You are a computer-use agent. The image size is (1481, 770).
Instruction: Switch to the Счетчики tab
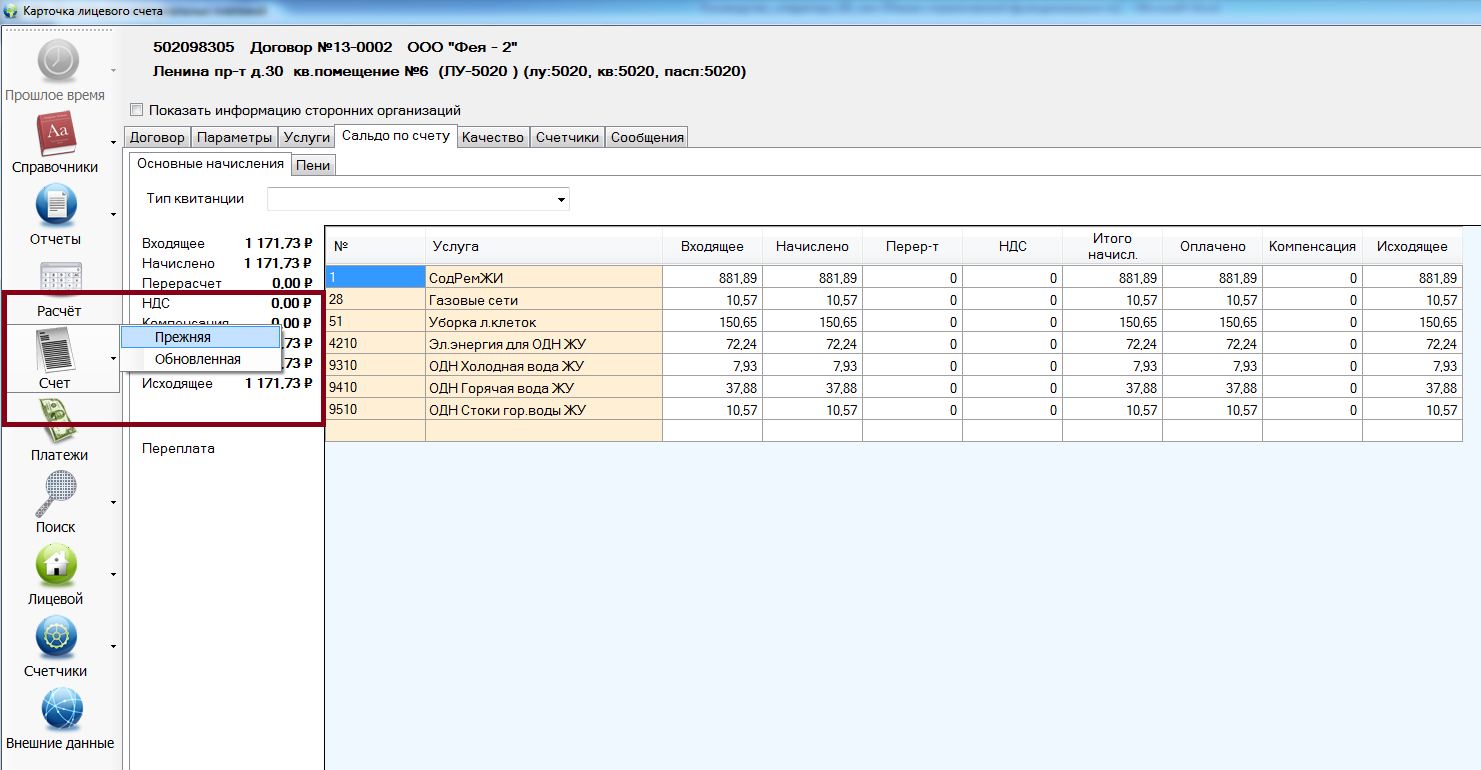(567, 138)
